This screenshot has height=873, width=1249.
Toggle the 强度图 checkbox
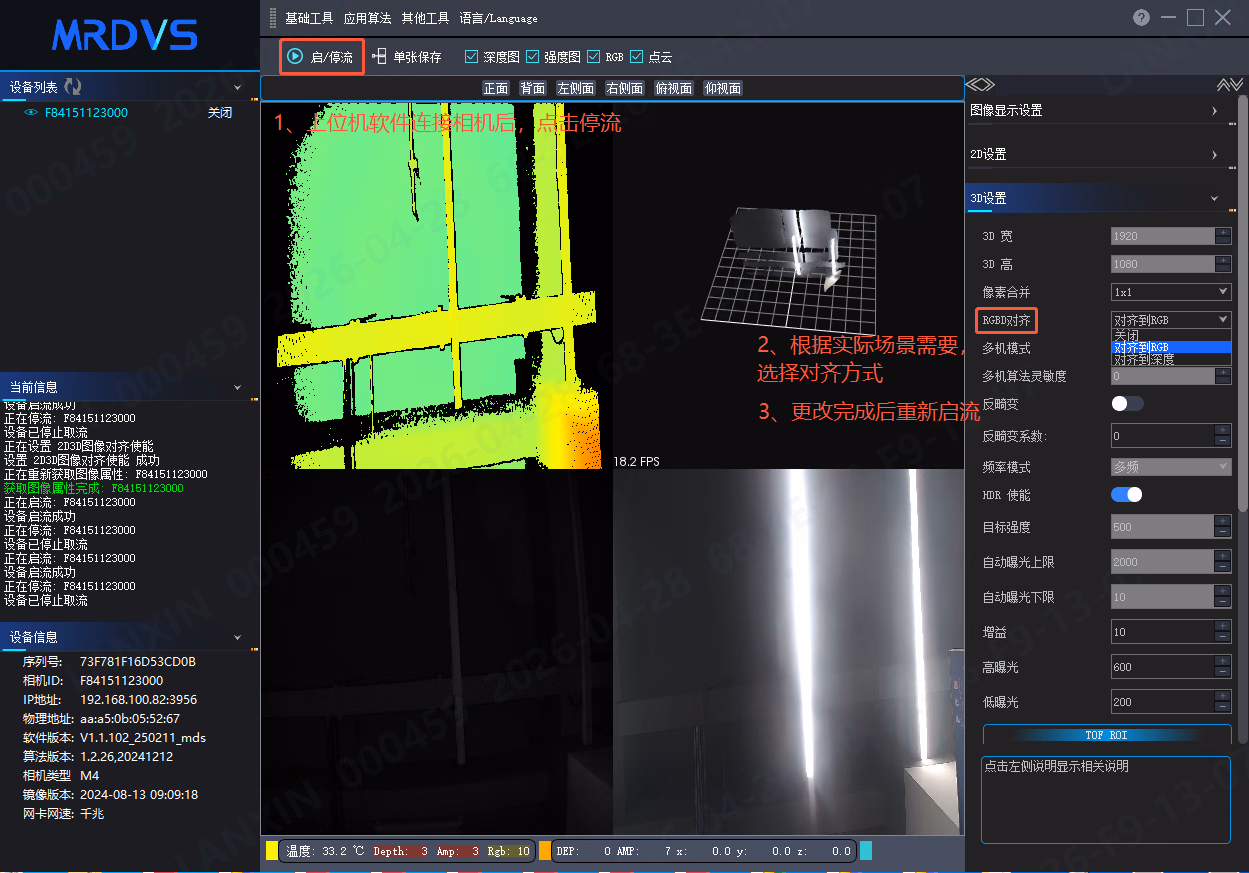tap(533, 57)
